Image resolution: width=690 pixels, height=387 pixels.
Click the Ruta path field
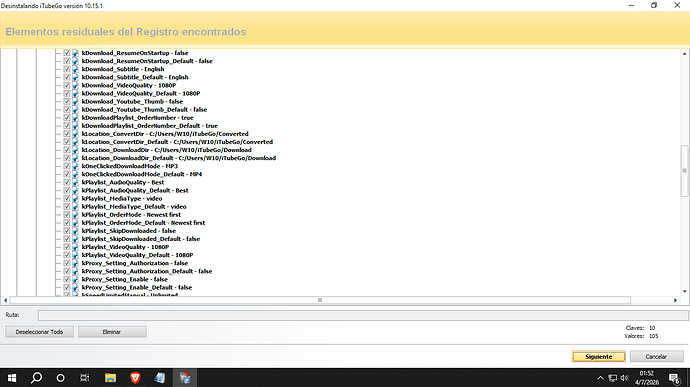363,315
